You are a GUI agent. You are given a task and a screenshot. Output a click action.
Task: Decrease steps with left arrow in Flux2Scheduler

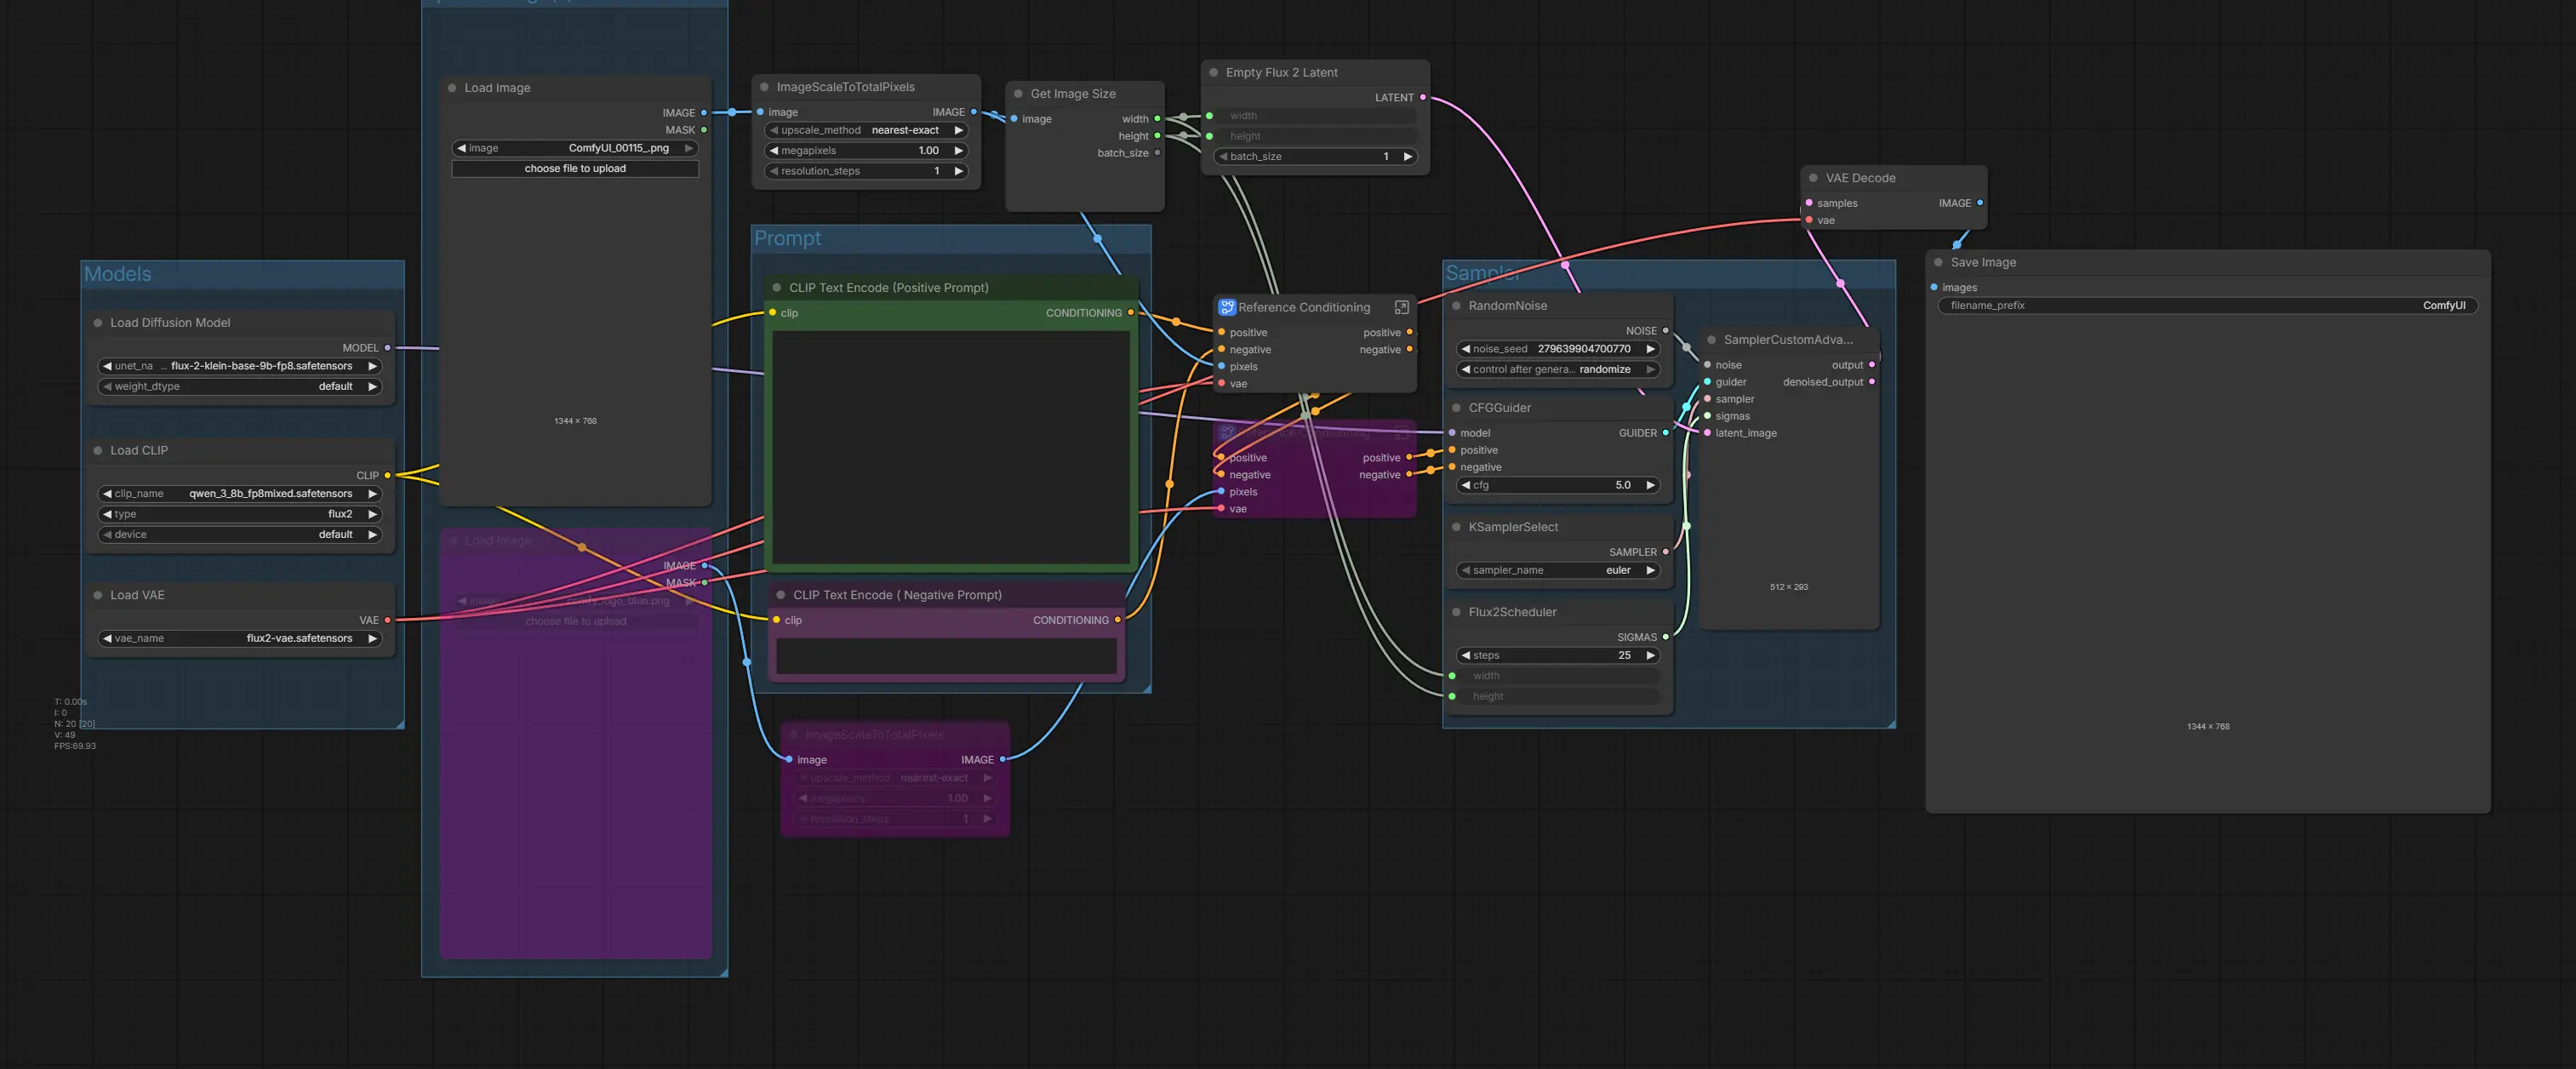pyautogui.click(x=1465, y=655)
